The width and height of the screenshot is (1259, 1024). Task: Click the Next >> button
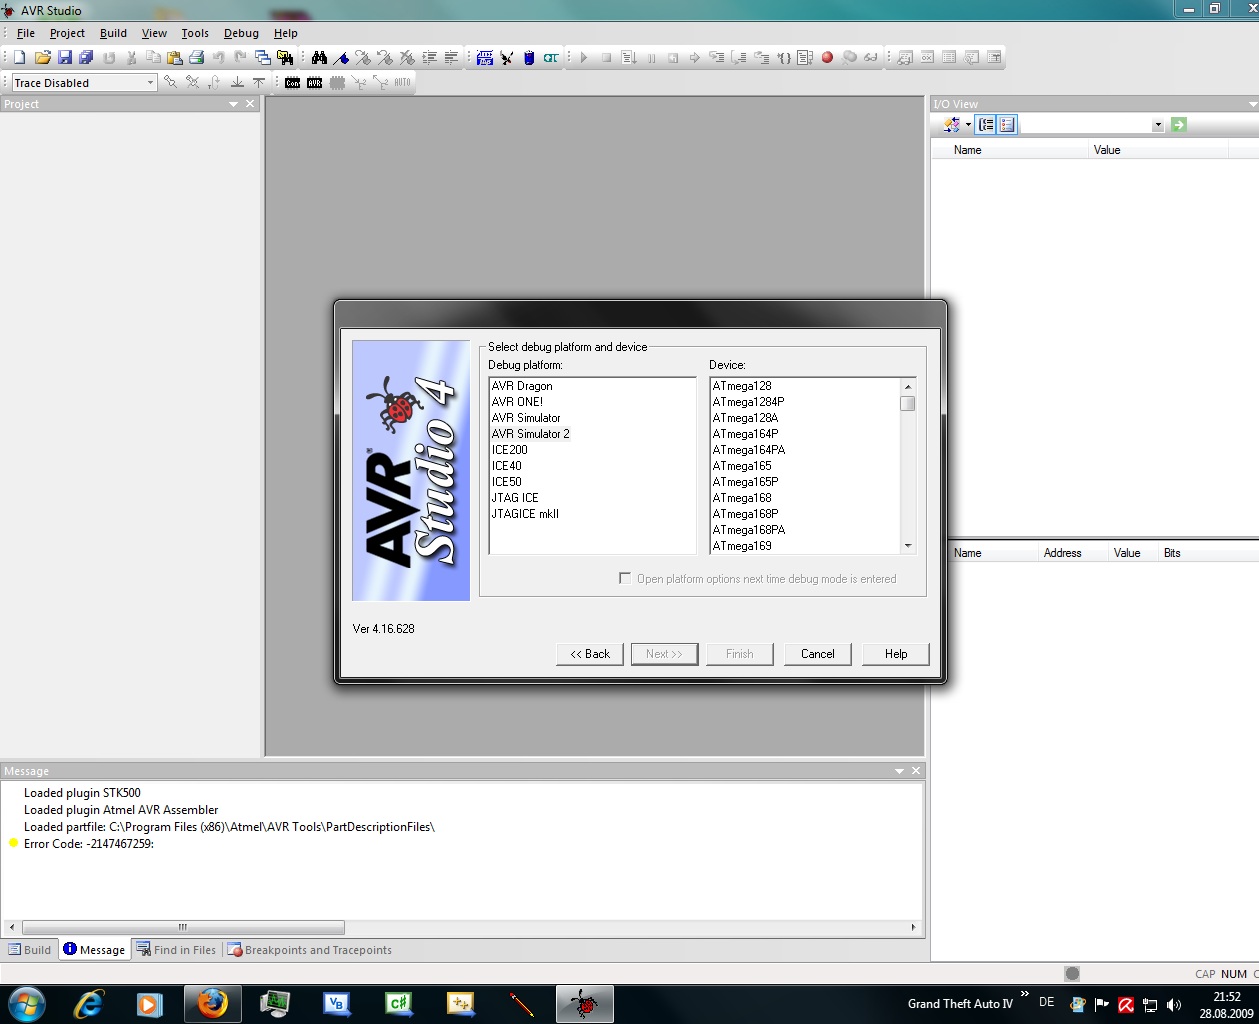click(x=664, y=654)
